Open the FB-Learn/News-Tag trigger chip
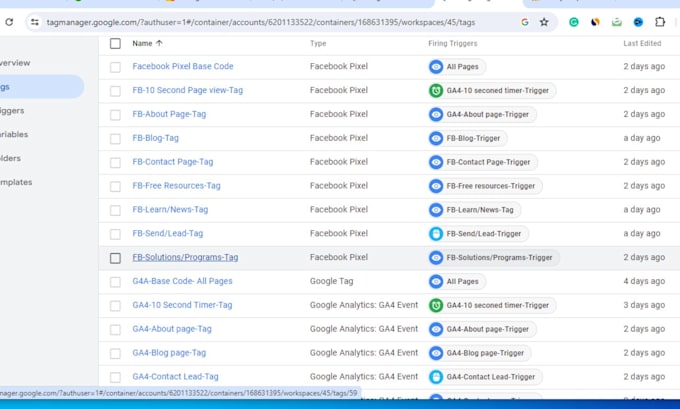This screenshot has height=409, width=680. (x=474, y=210)
